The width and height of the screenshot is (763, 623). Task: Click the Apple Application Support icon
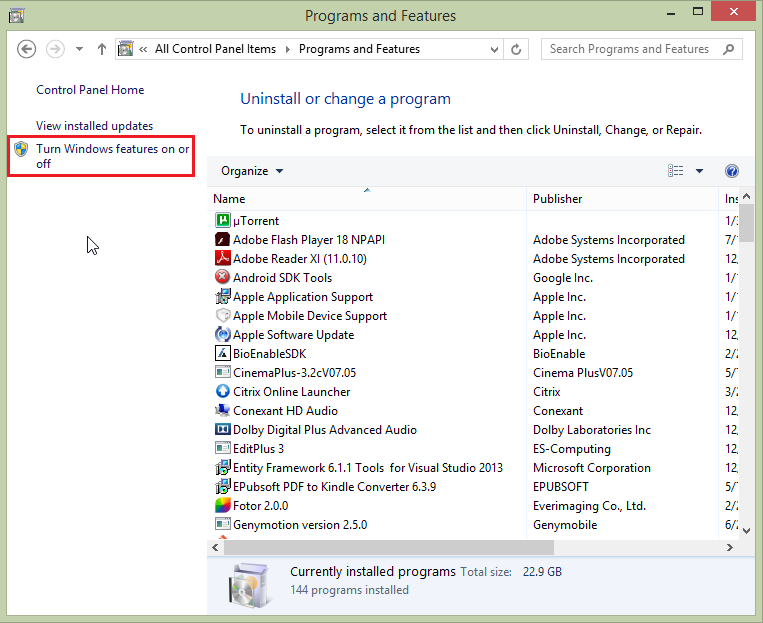pyautogui.click(x=222, y=296)
